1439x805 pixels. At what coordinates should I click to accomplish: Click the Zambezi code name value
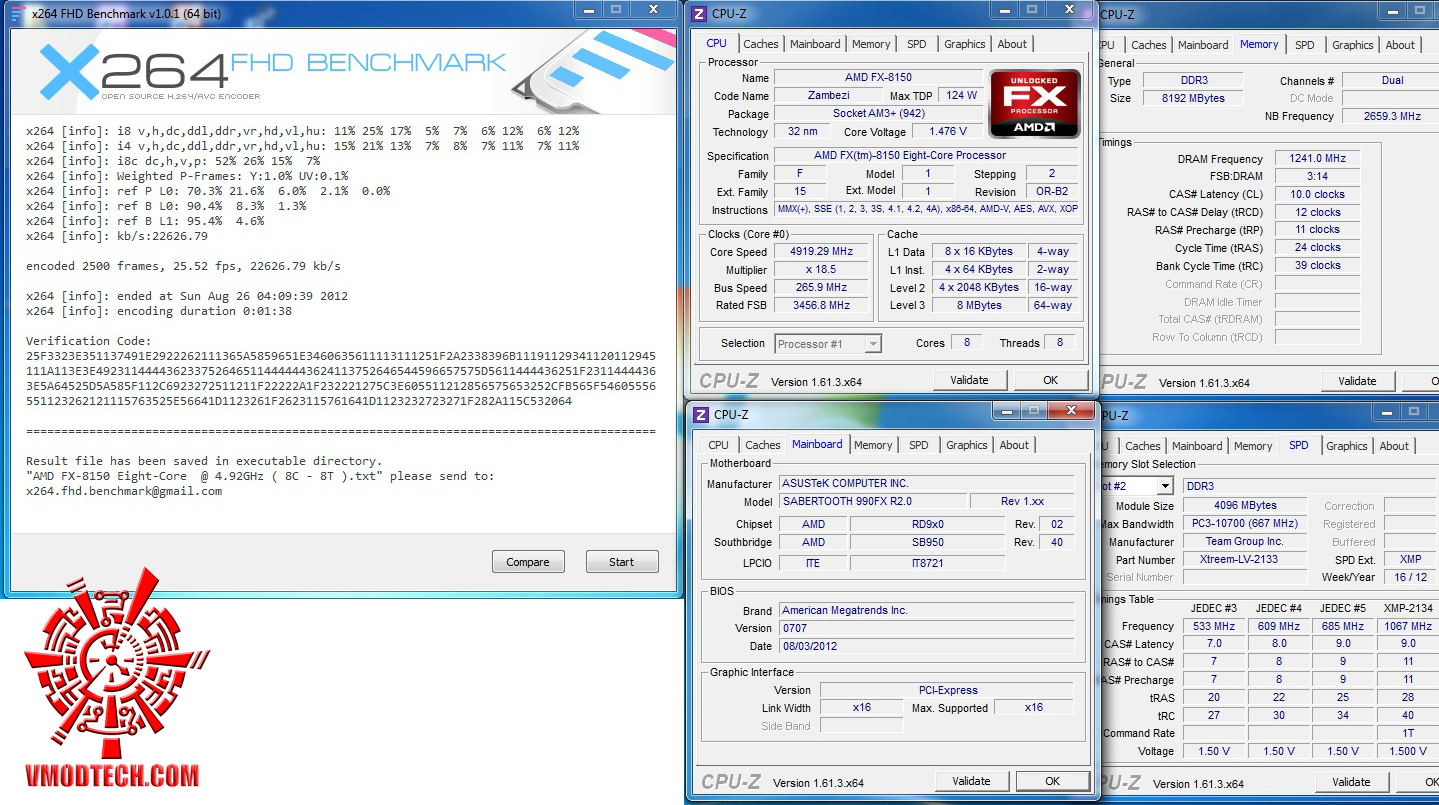pos(829,96)
